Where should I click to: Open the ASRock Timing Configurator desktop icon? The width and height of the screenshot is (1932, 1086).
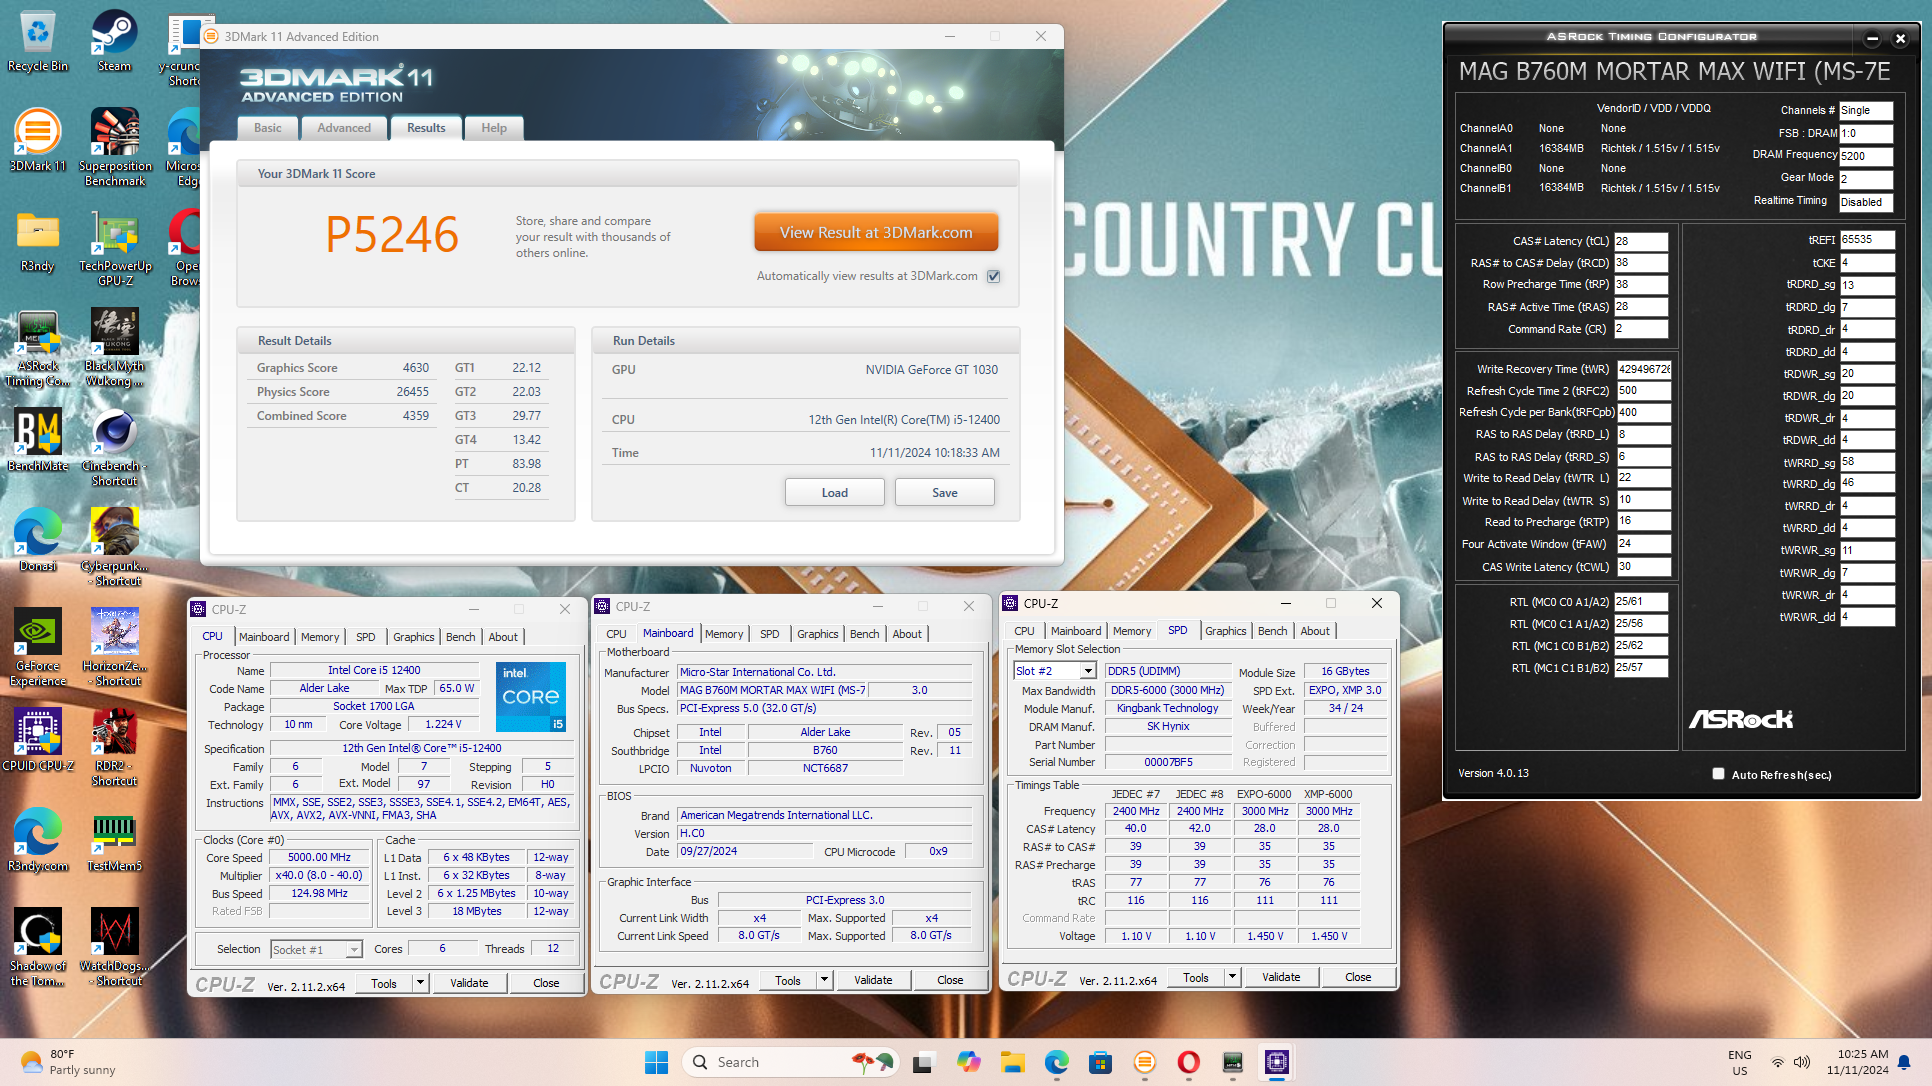(x=38, y=347)
